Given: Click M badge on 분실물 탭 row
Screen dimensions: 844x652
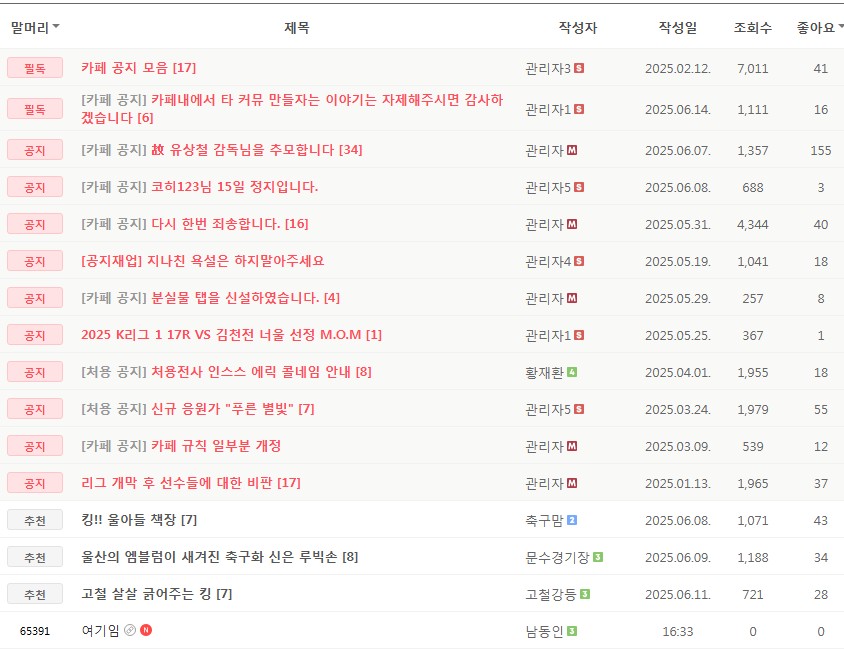Looking at the screenshot, I should [x=572, y=298].
